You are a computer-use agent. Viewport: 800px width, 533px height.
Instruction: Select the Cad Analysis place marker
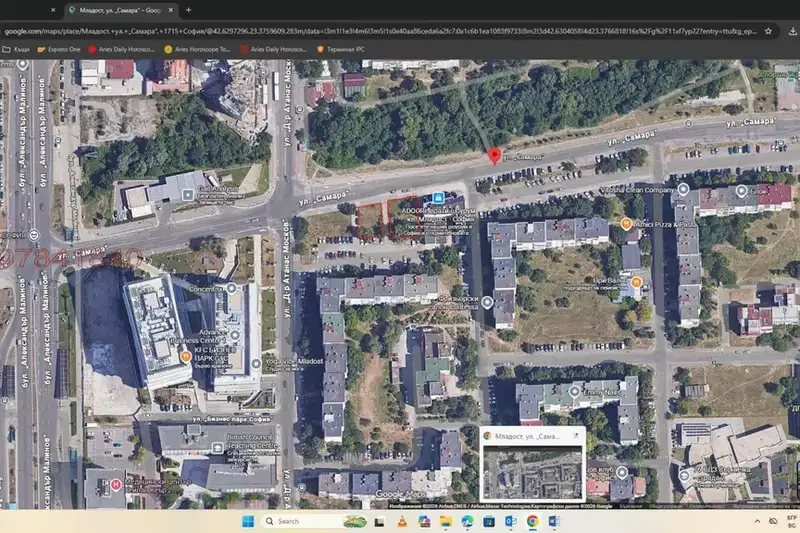coord(188,194)
